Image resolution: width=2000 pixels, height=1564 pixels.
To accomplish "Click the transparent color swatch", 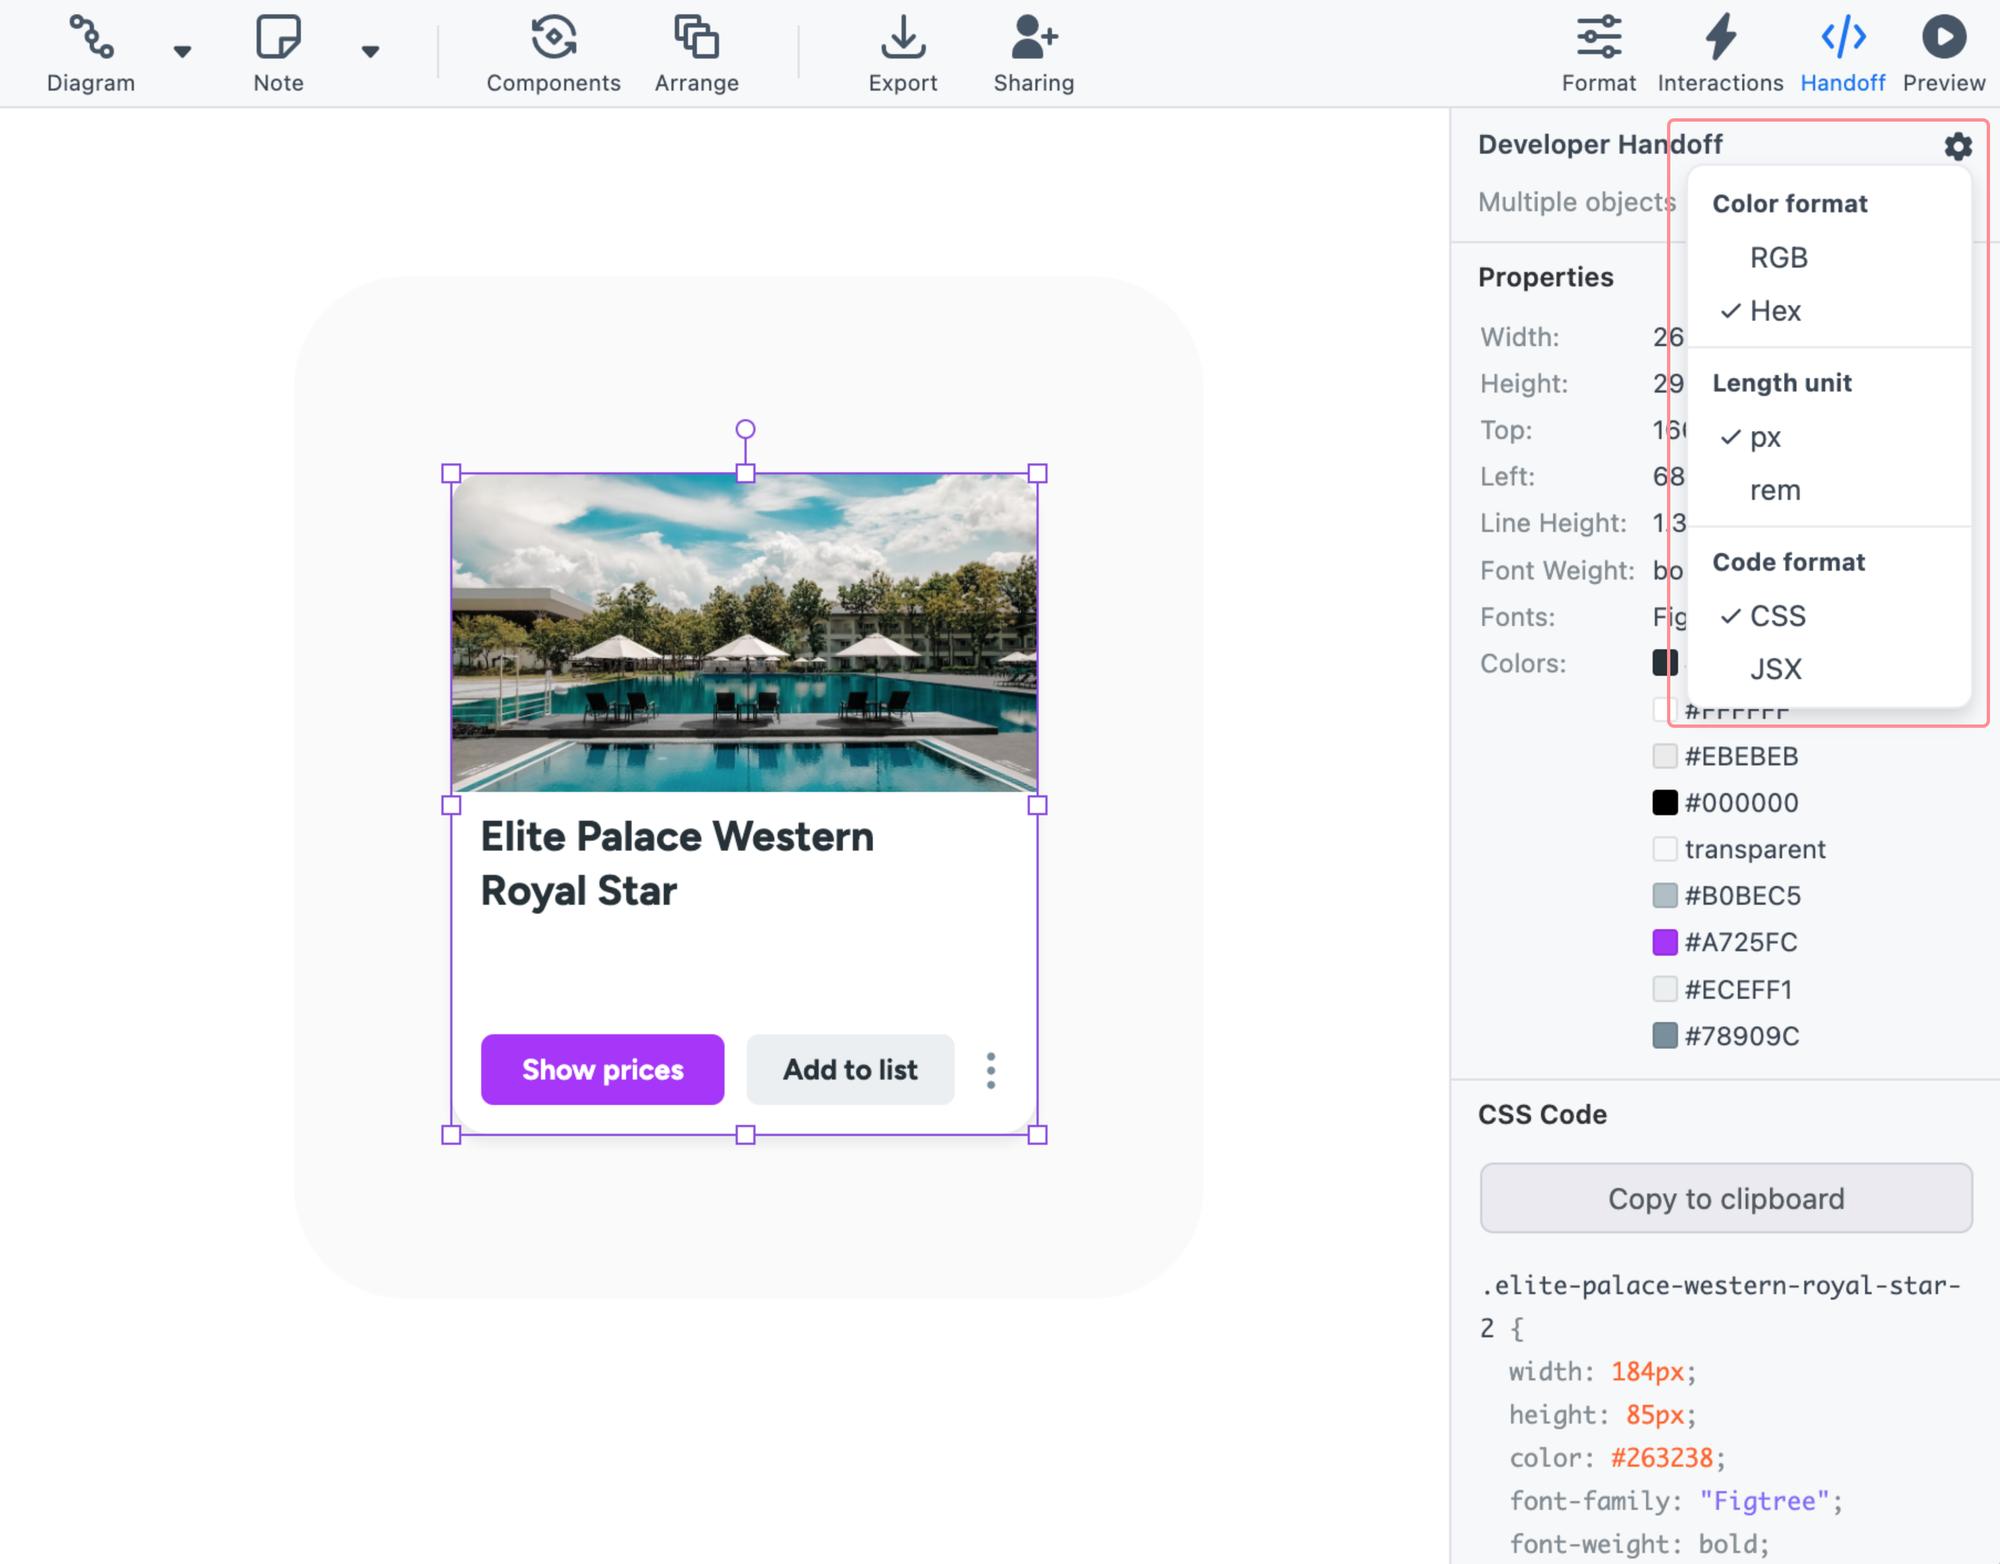I will (x=1665, y=849).
